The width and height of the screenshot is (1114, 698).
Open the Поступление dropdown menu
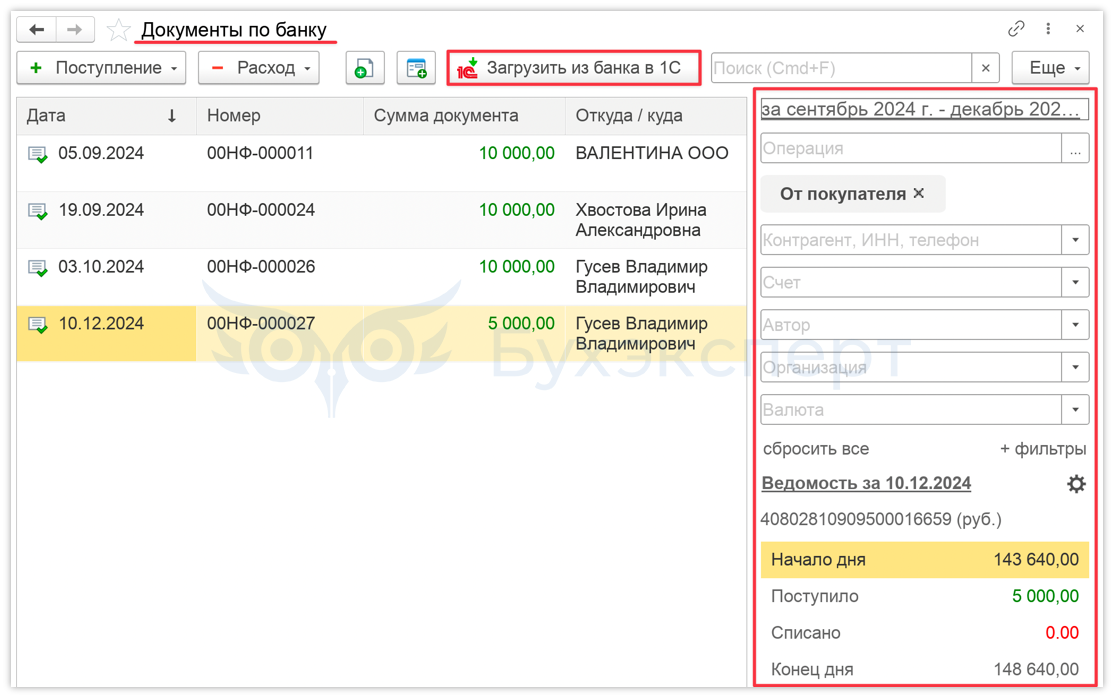tap(101, 68)
